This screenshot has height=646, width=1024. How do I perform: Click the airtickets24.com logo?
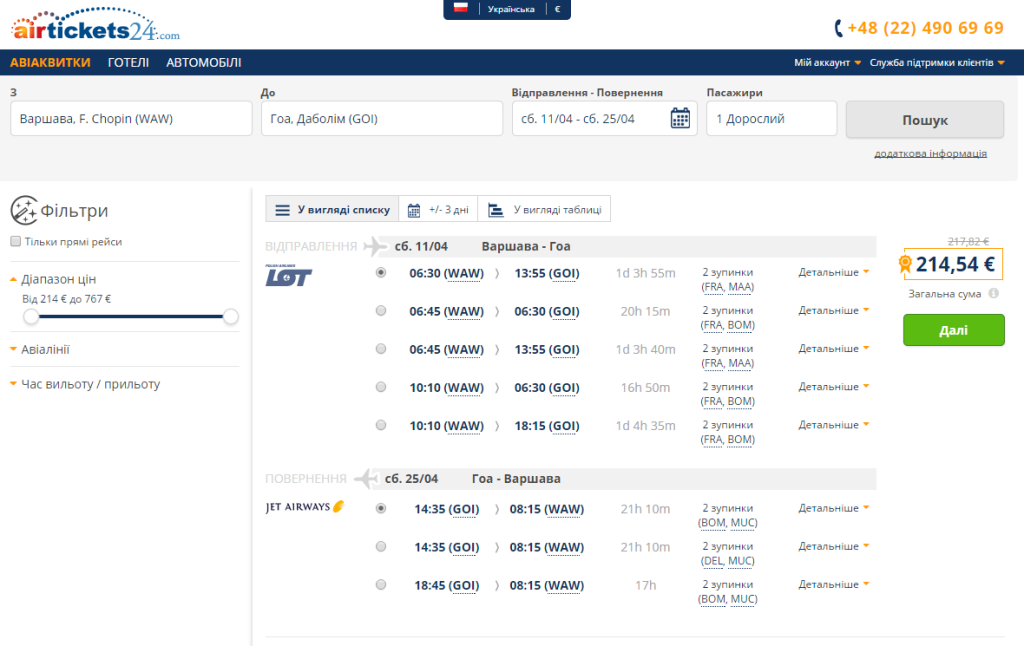pyautogui.click(x=95, y=25)
